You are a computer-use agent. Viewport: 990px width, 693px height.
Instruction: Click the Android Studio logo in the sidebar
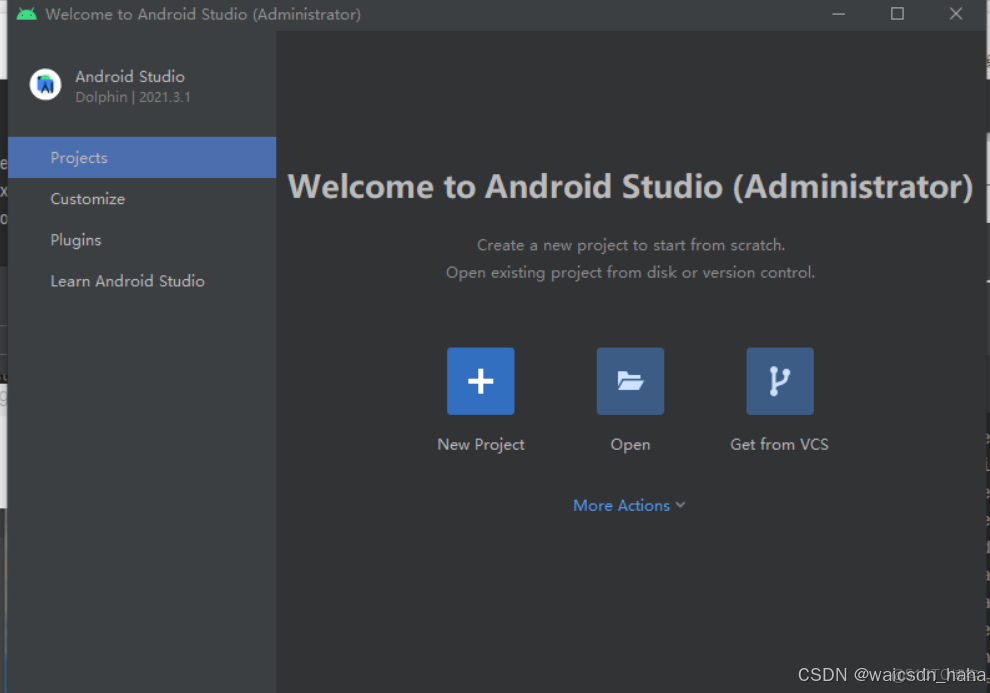pos(44,84)
